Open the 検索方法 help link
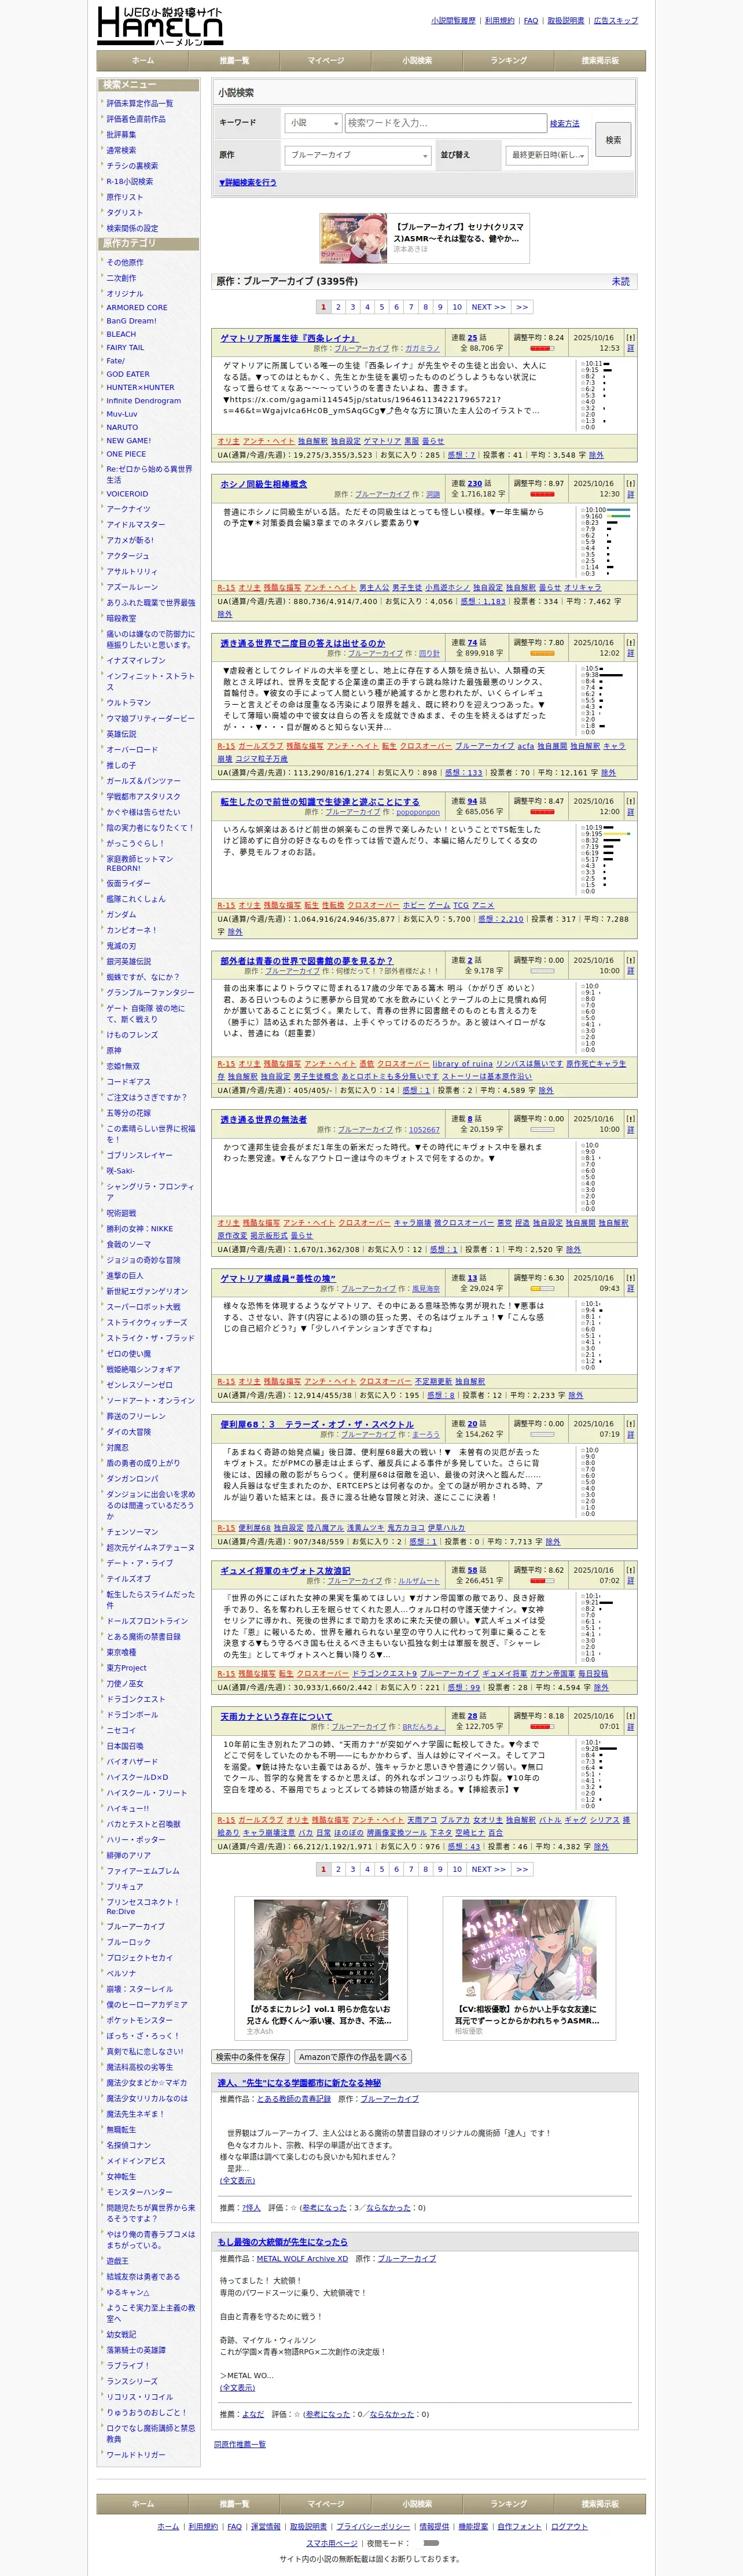This screenshot has height=2576, width=743. (564, 123)
